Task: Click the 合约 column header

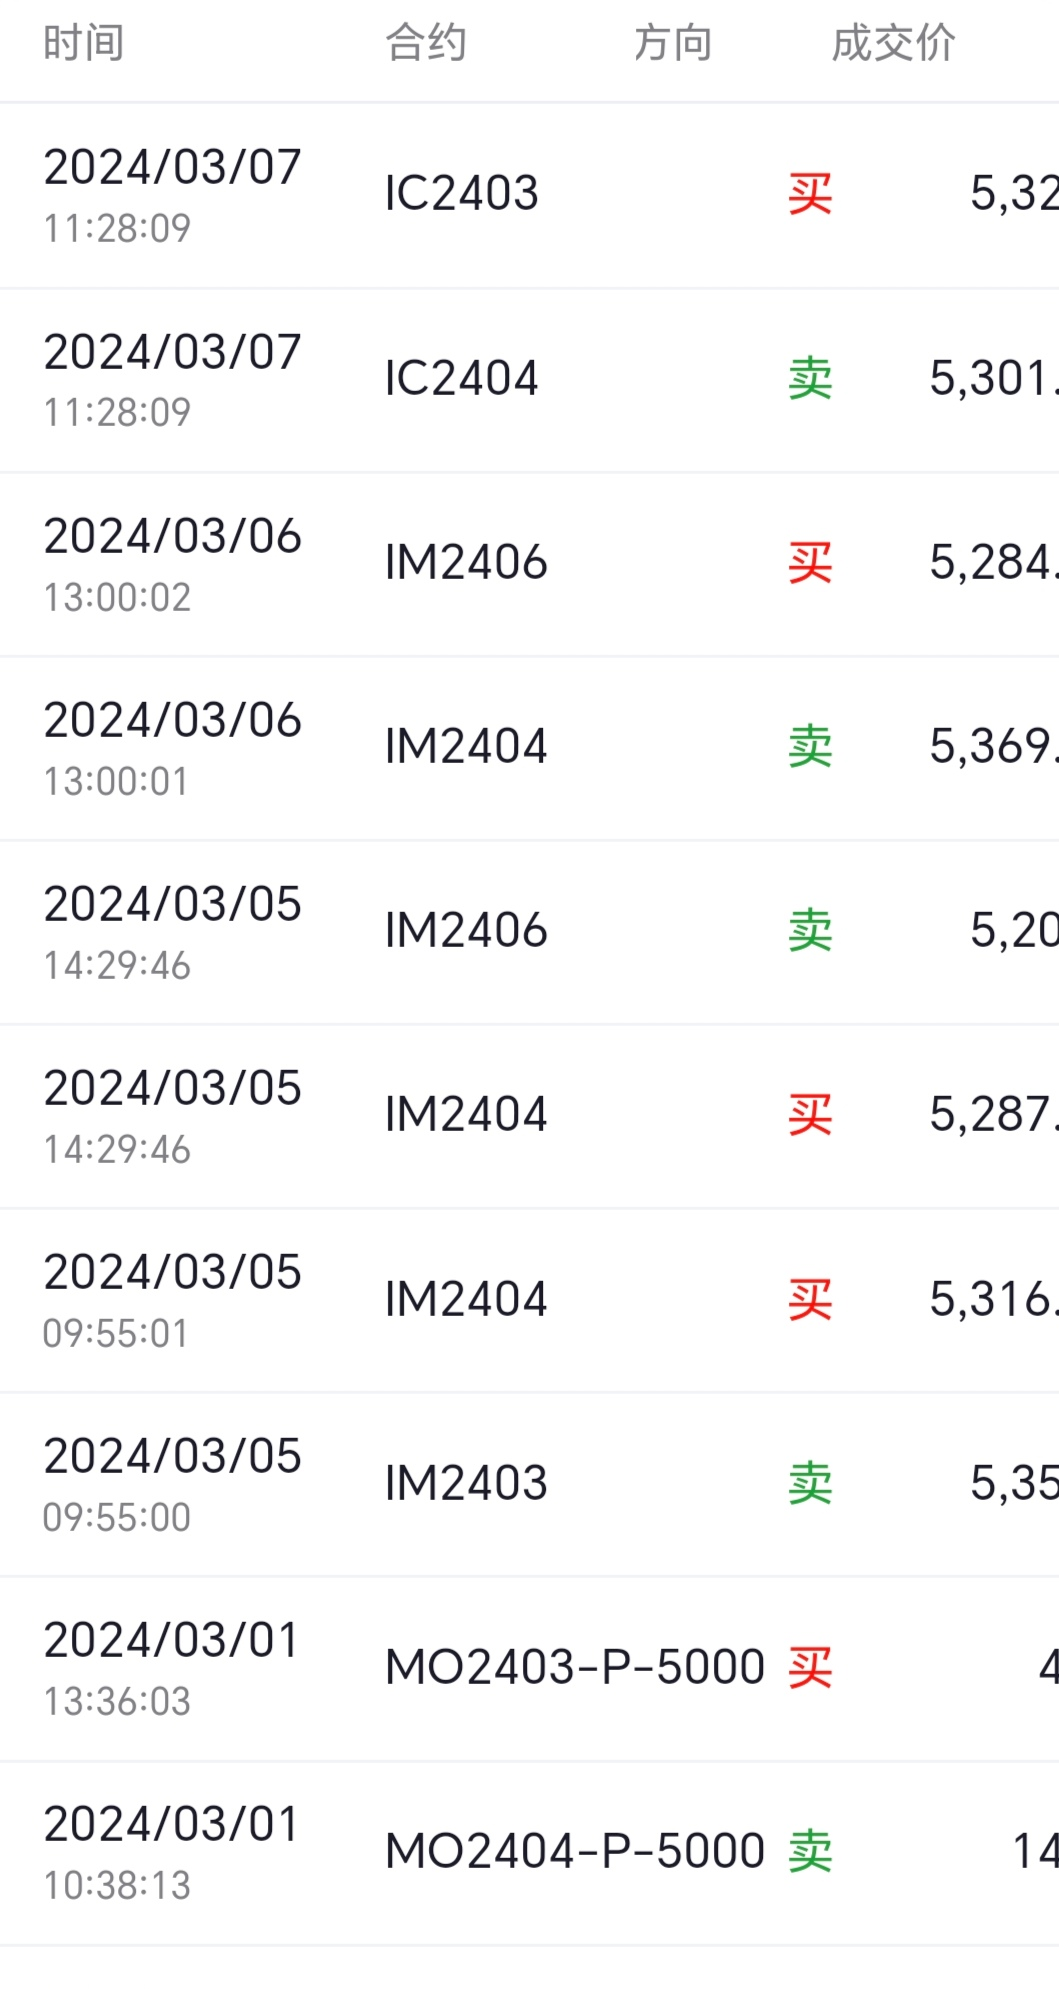Action: (427, 44)
